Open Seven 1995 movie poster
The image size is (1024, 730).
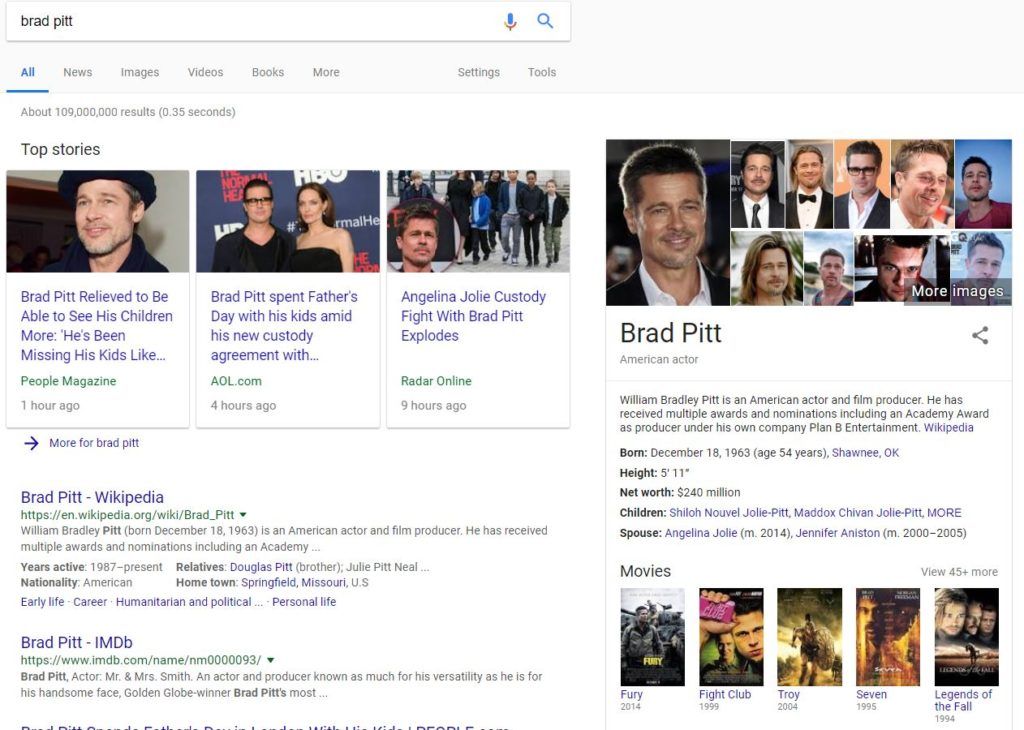pyautogui.click(x=888, y=637)
